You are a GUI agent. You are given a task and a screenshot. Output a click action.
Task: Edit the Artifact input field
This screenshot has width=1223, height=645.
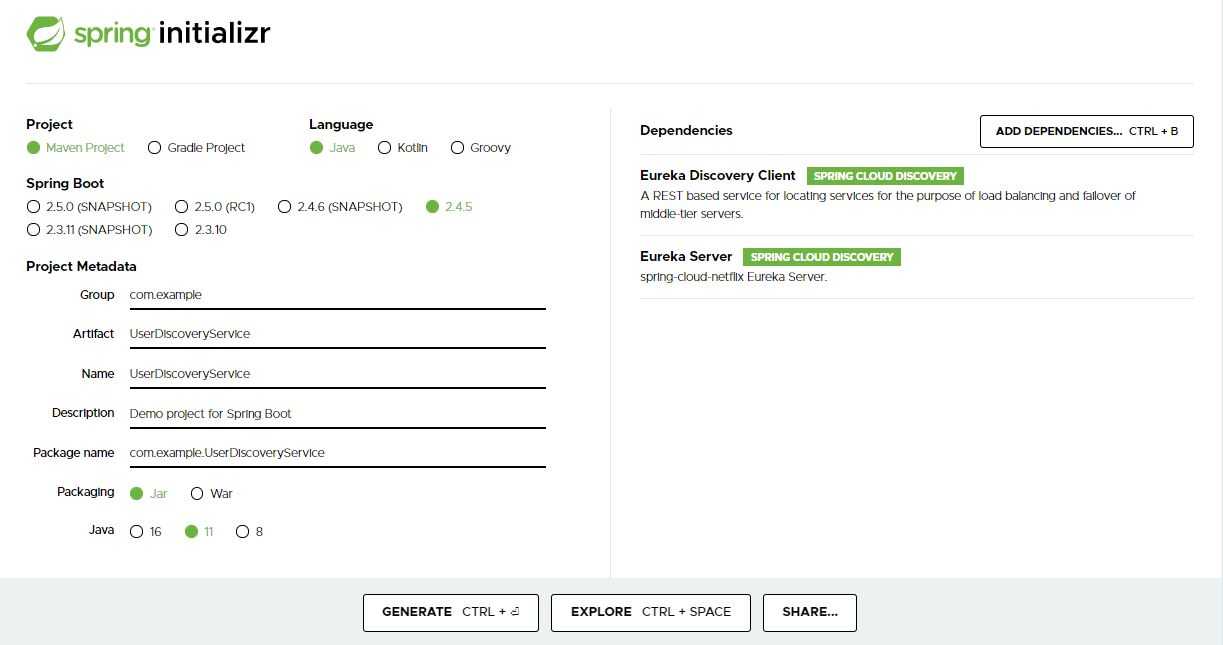[337, 334]
